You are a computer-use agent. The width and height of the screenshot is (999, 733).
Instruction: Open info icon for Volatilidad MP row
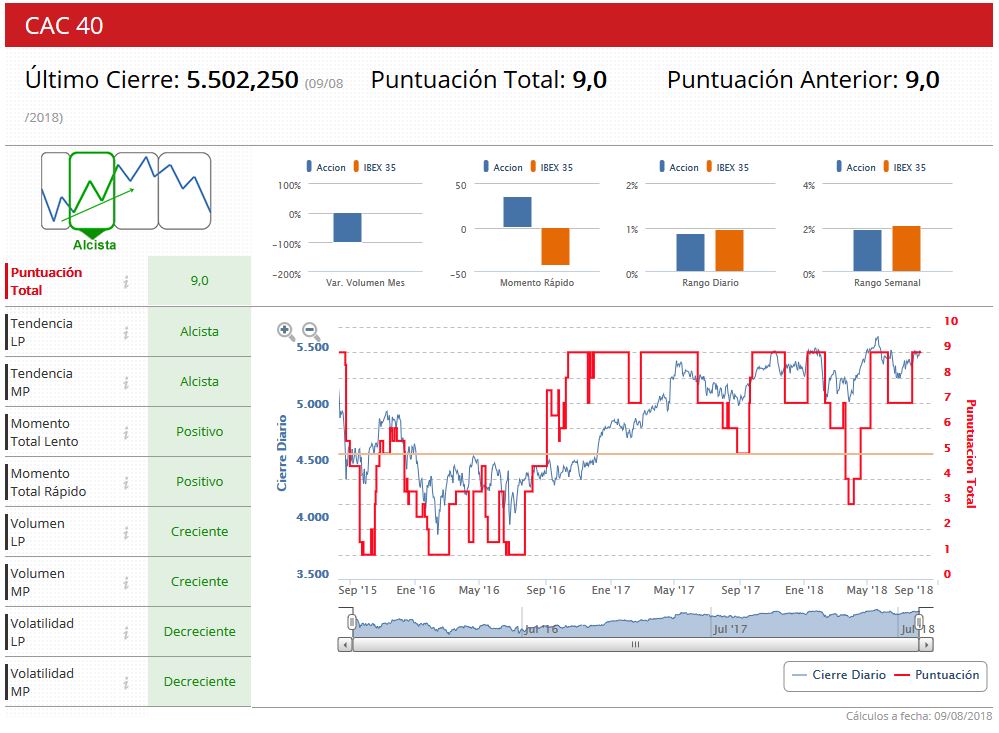click(x=126, y=683)
